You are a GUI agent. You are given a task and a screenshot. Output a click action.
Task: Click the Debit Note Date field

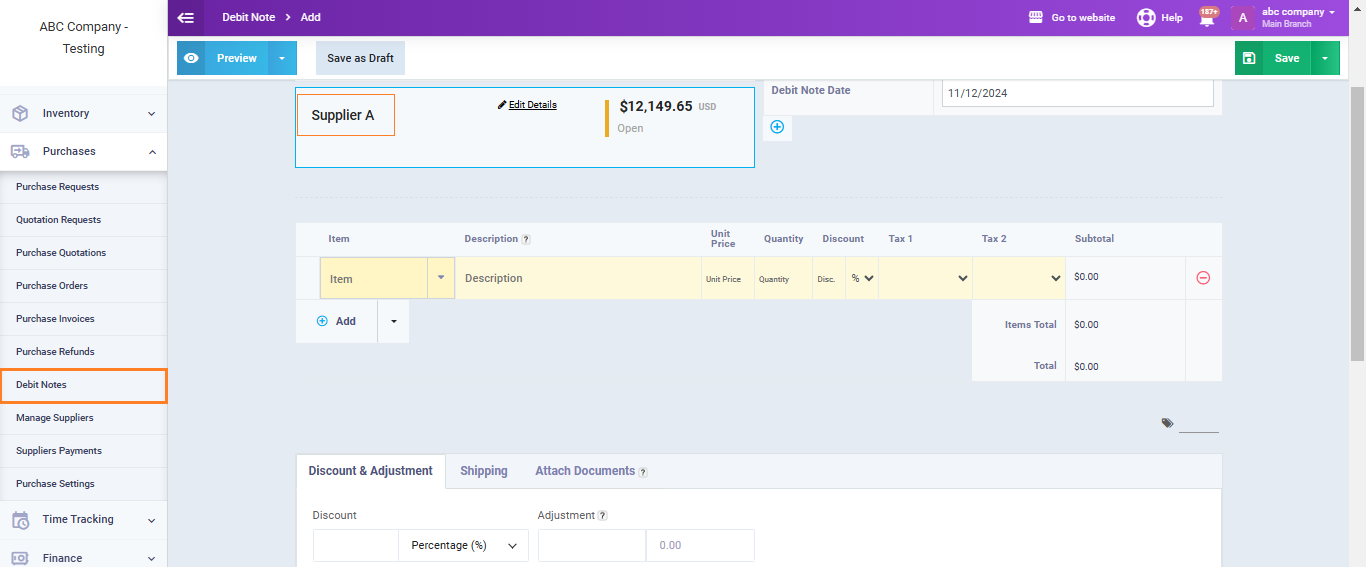[1077, 93]
